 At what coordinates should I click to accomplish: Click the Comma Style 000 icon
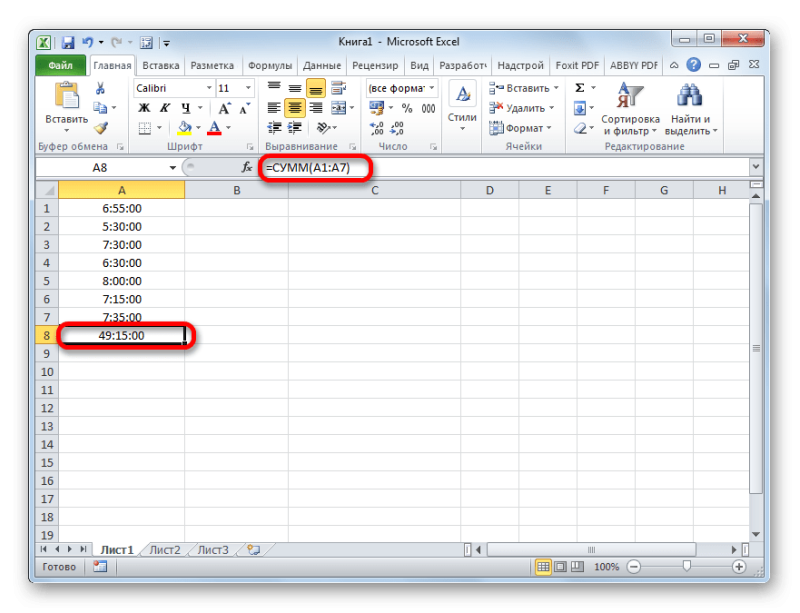(x=428, y=109)
